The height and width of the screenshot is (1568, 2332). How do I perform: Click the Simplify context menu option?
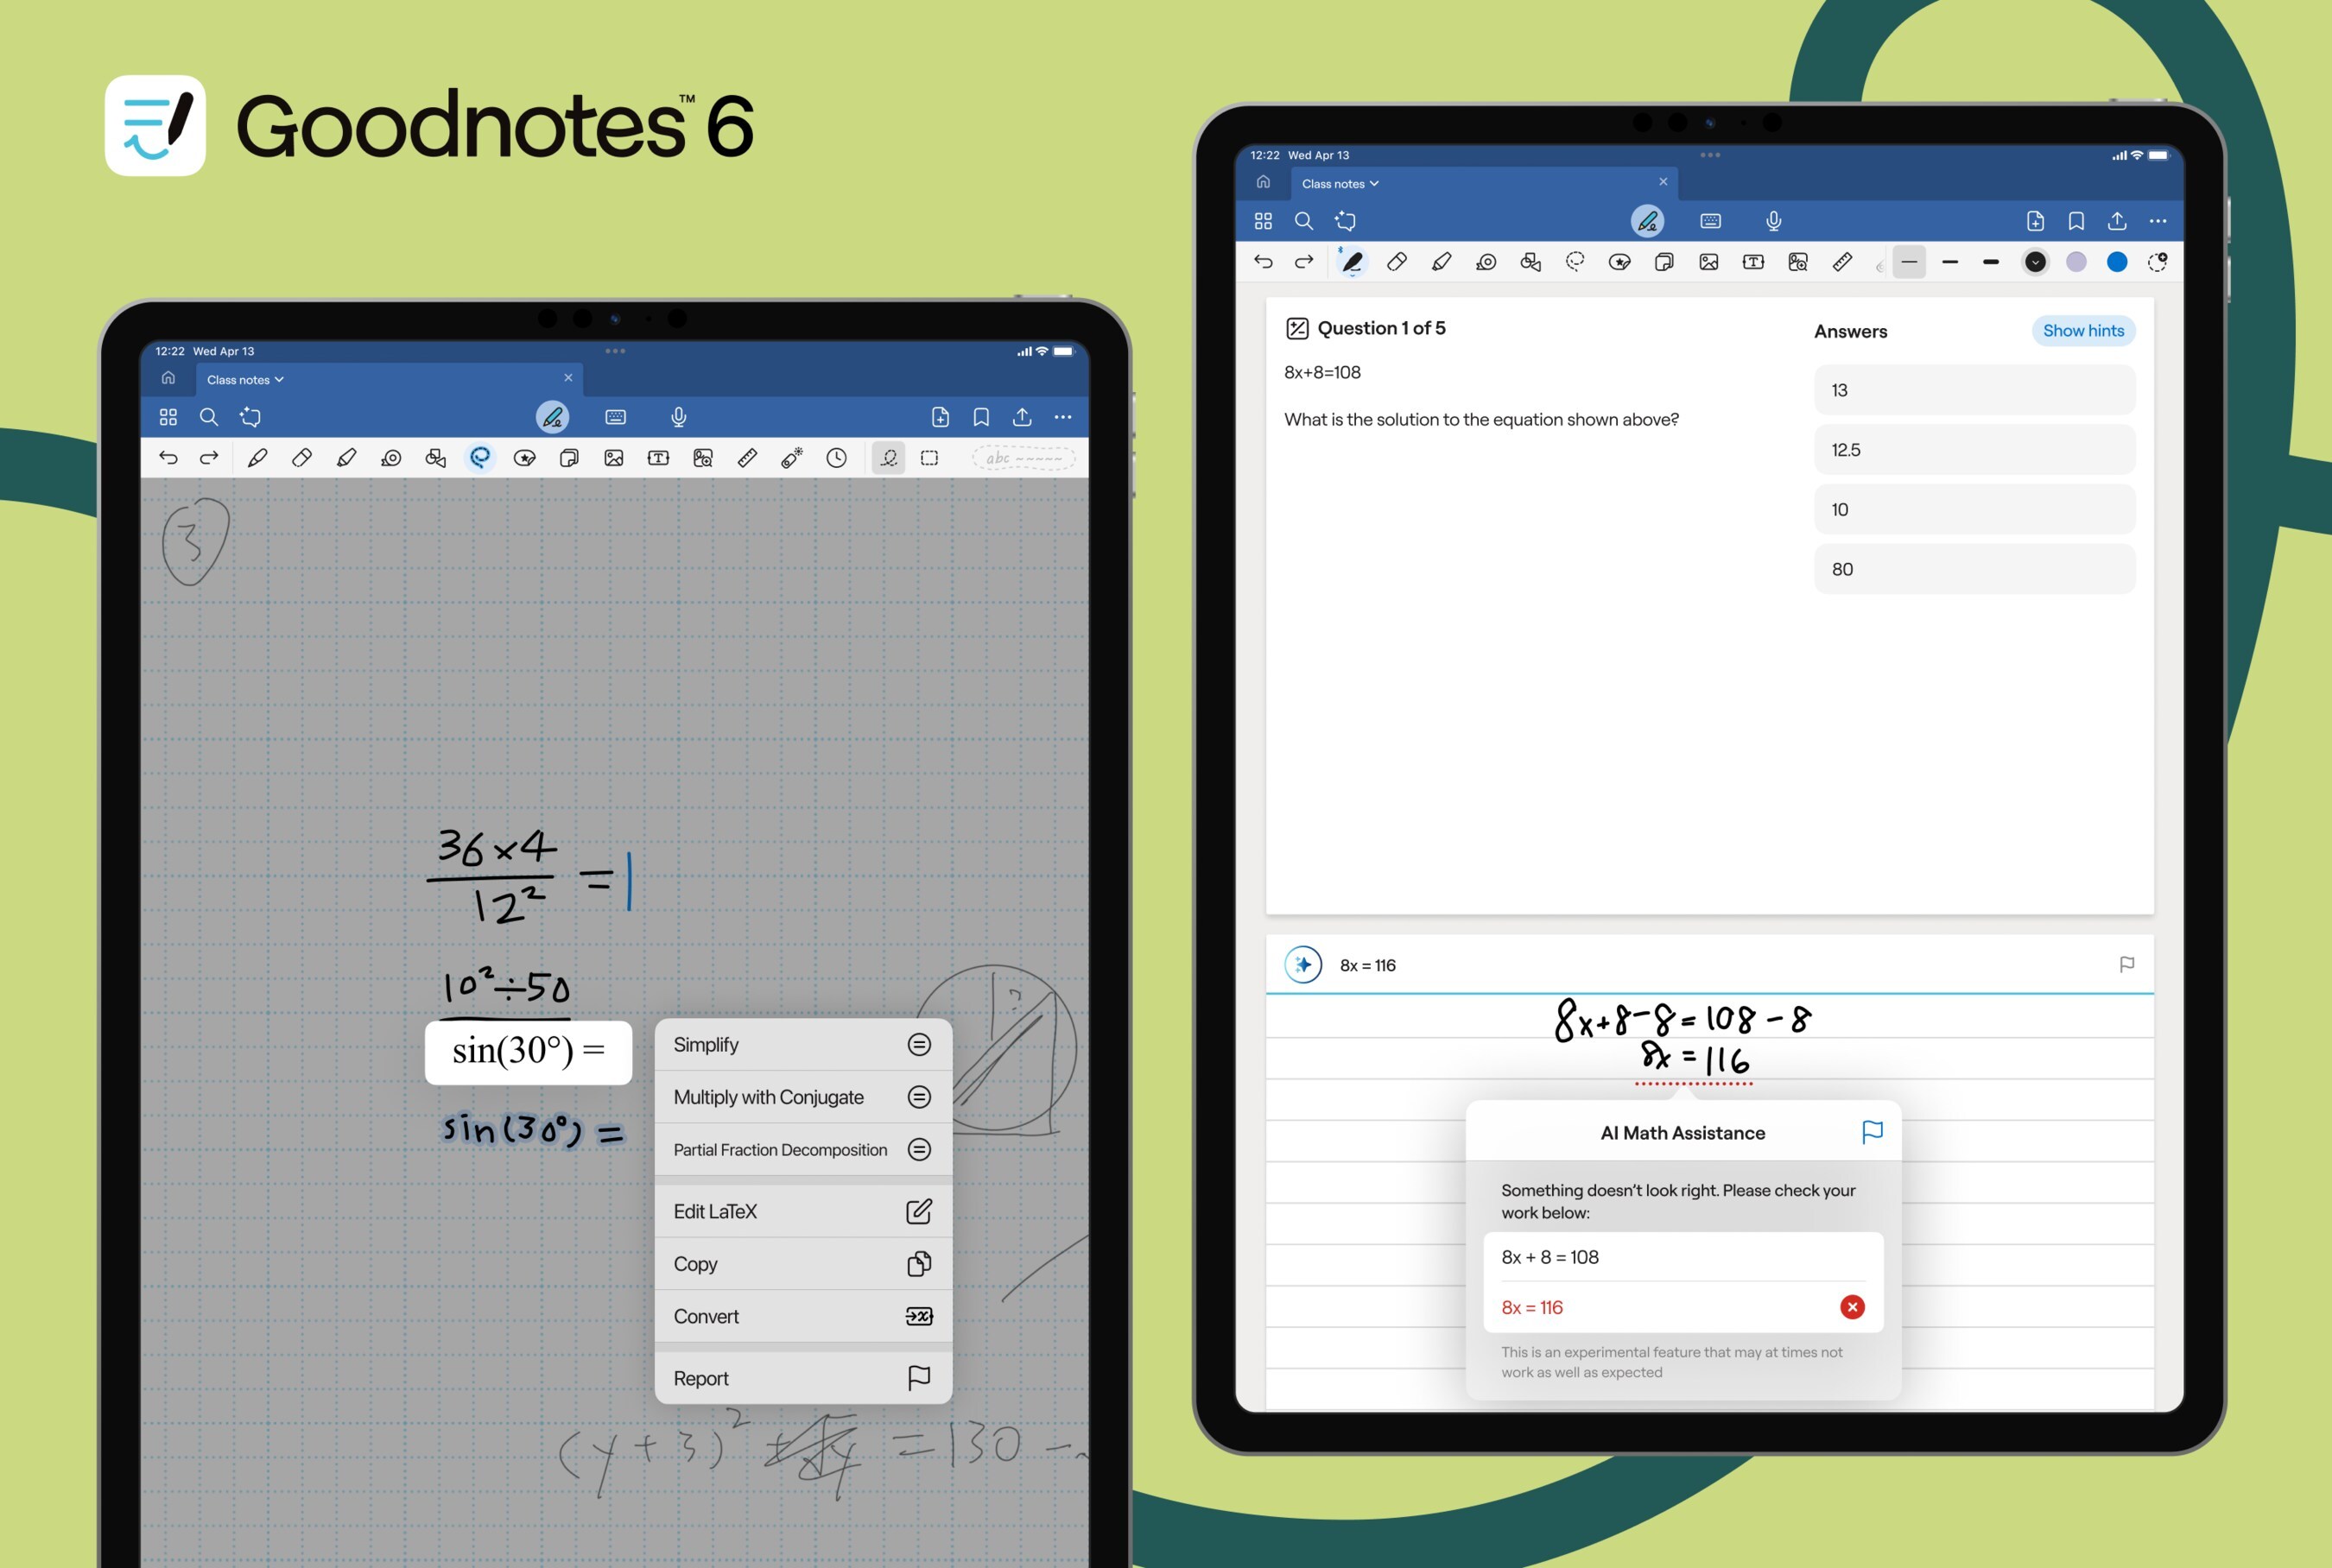coord(796,1045)
